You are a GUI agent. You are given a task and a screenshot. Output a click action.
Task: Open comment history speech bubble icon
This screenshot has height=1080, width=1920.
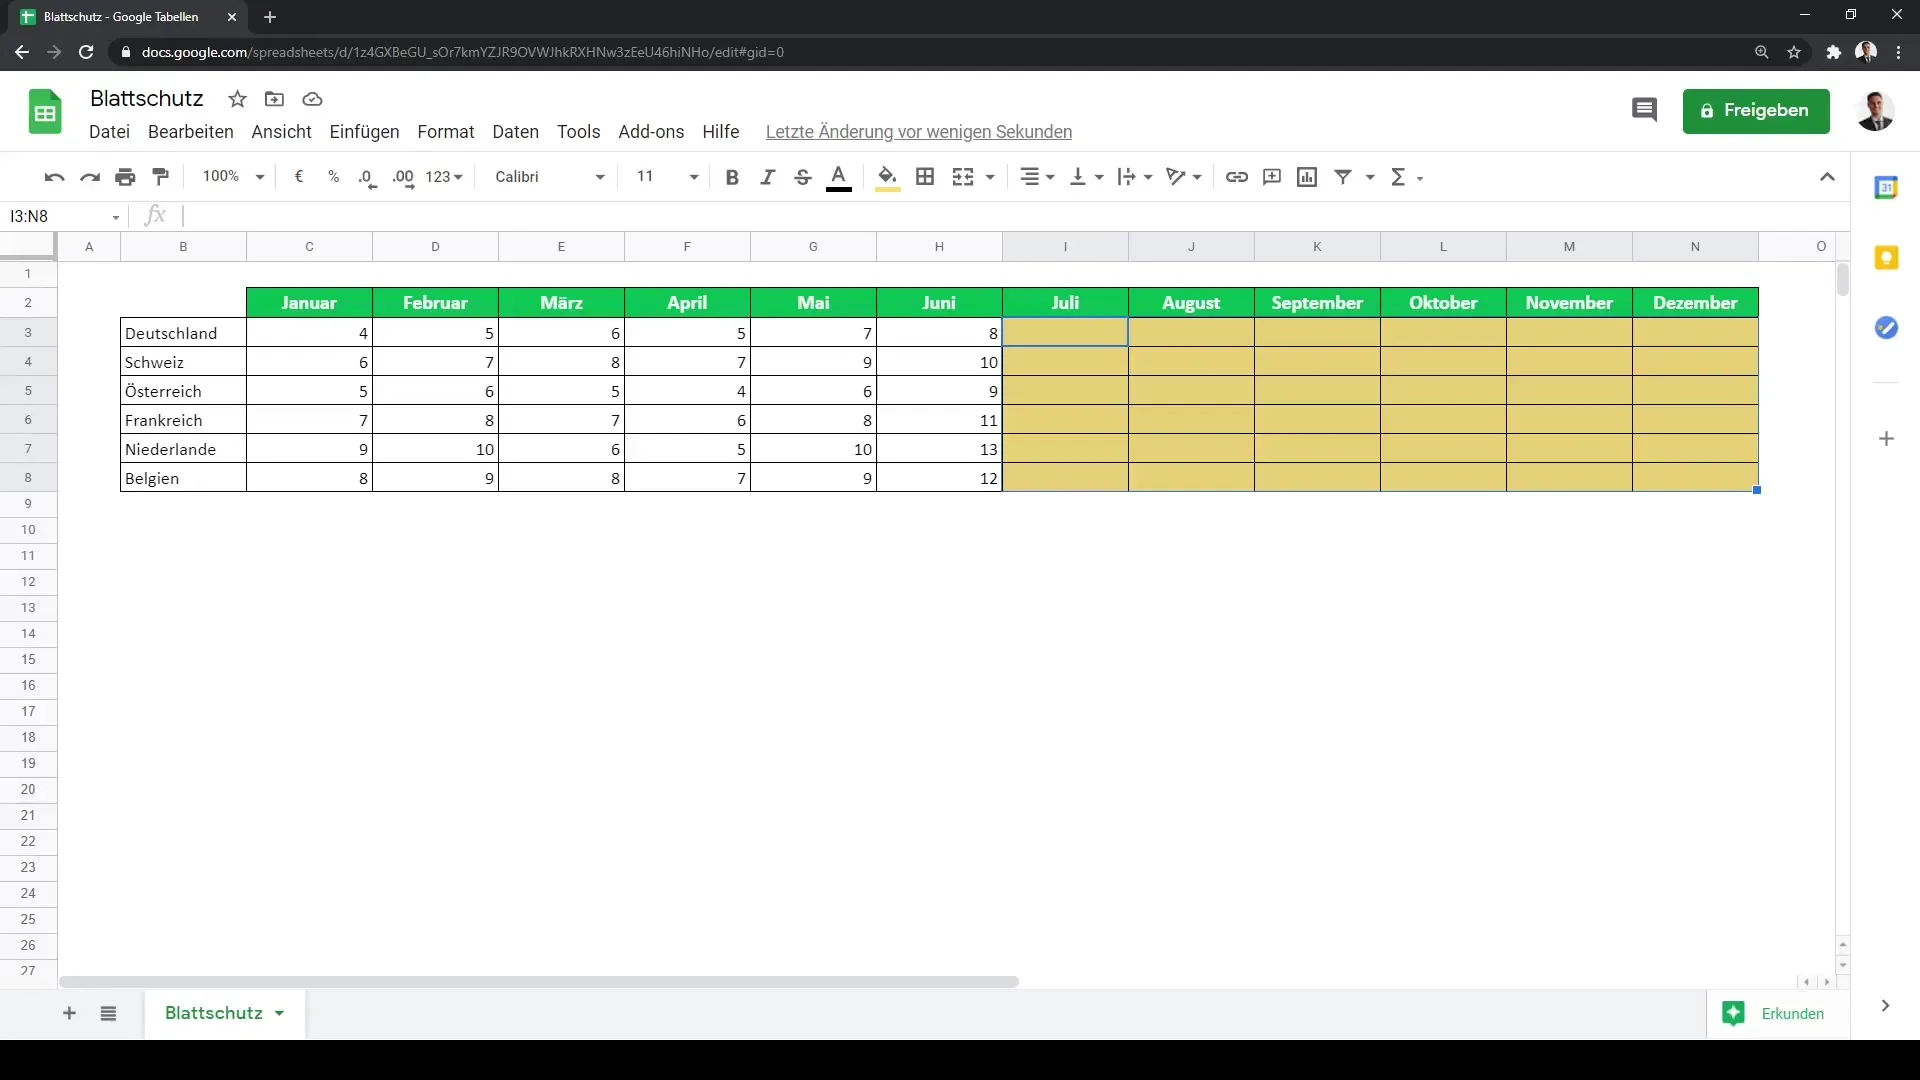1644,110
